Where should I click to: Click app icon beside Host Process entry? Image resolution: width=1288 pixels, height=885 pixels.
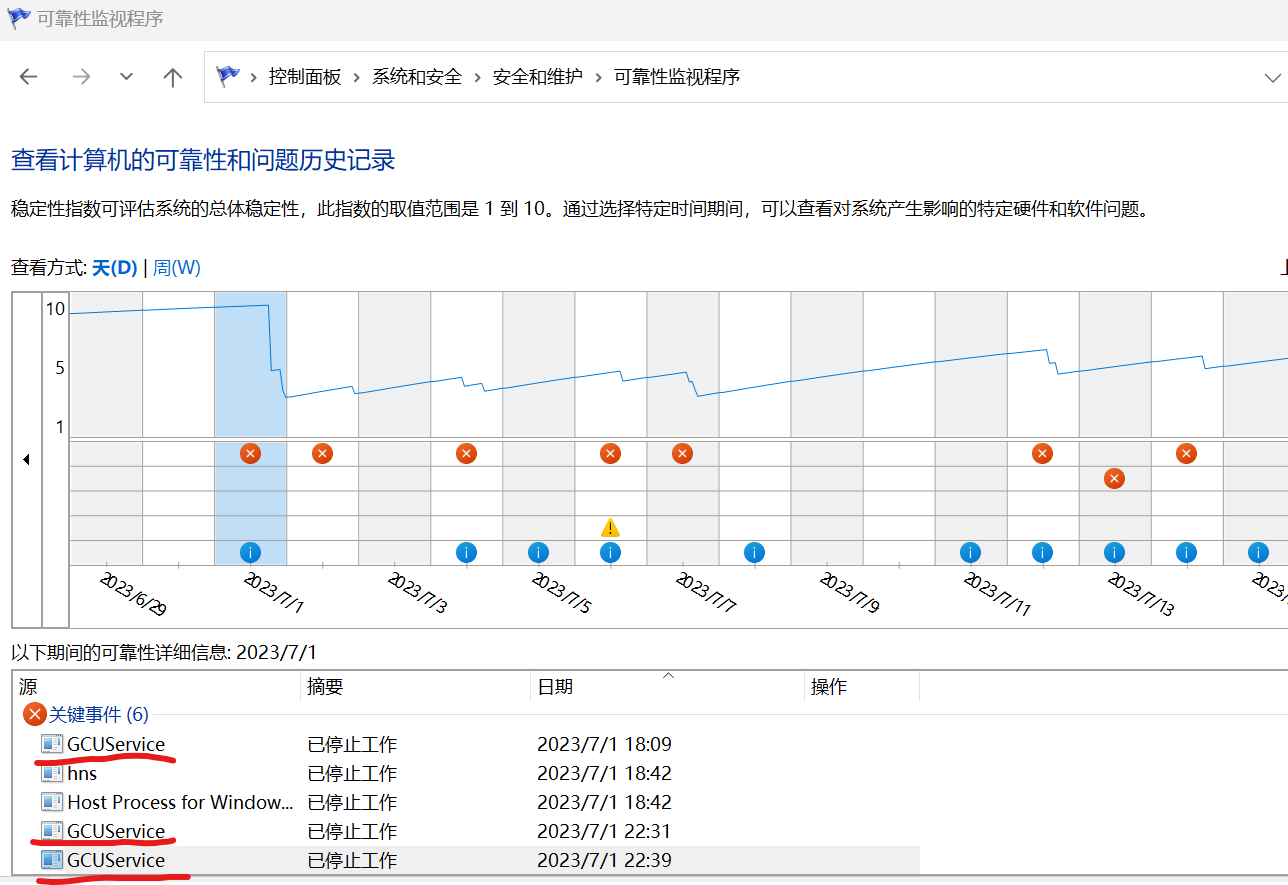point(52,802)
